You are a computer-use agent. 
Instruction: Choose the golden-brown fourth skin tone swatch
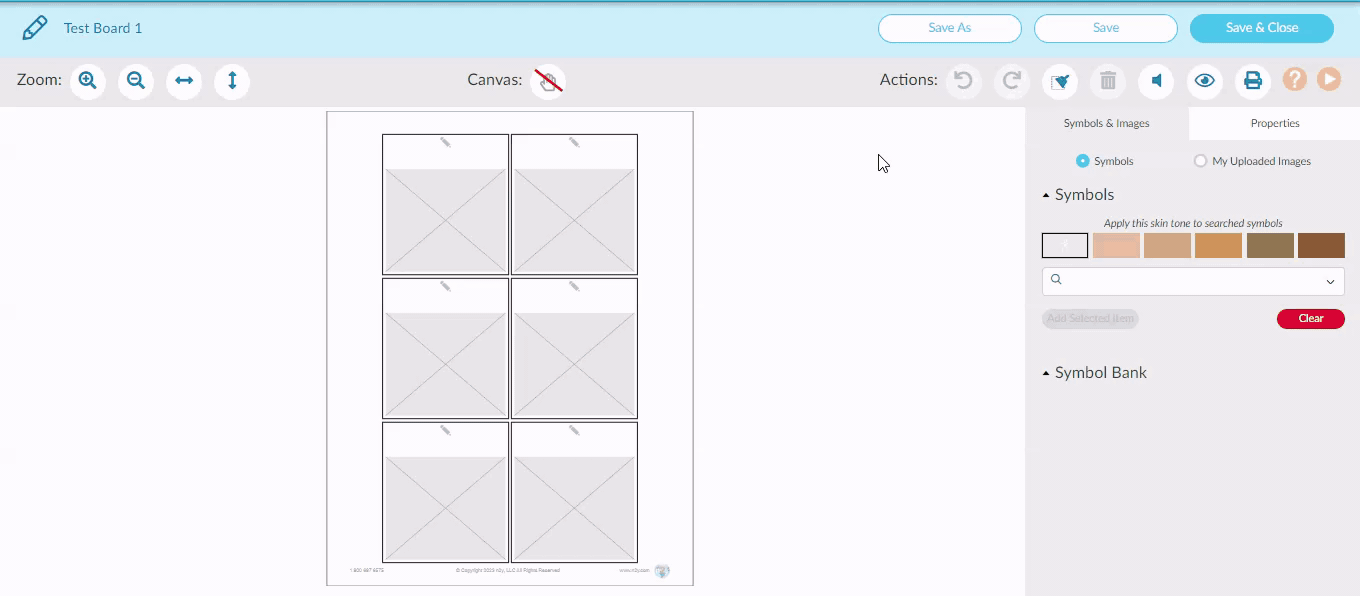point(1218,246)
